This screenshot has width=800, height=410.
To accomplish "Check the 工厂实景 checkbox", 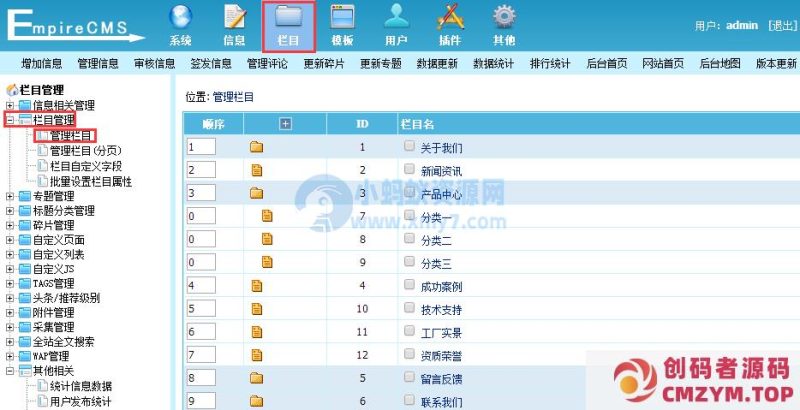I will [409, 331].
